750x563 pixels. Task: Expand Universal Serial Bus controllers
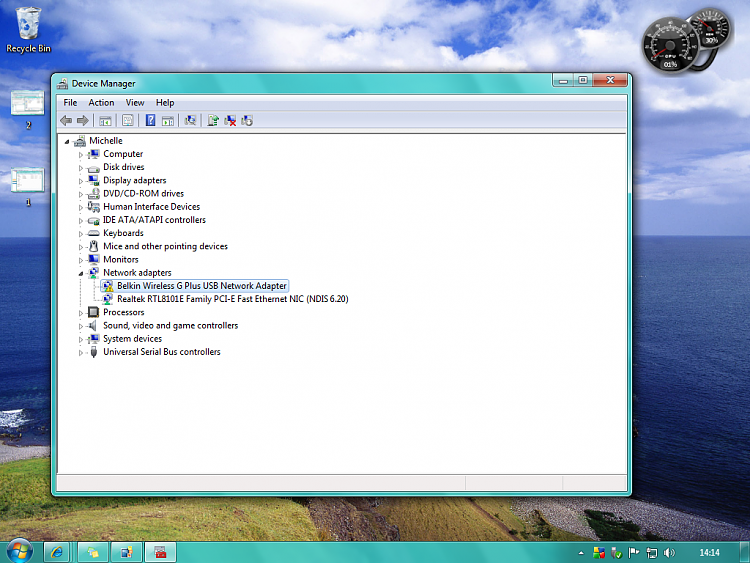click(80, 353)
